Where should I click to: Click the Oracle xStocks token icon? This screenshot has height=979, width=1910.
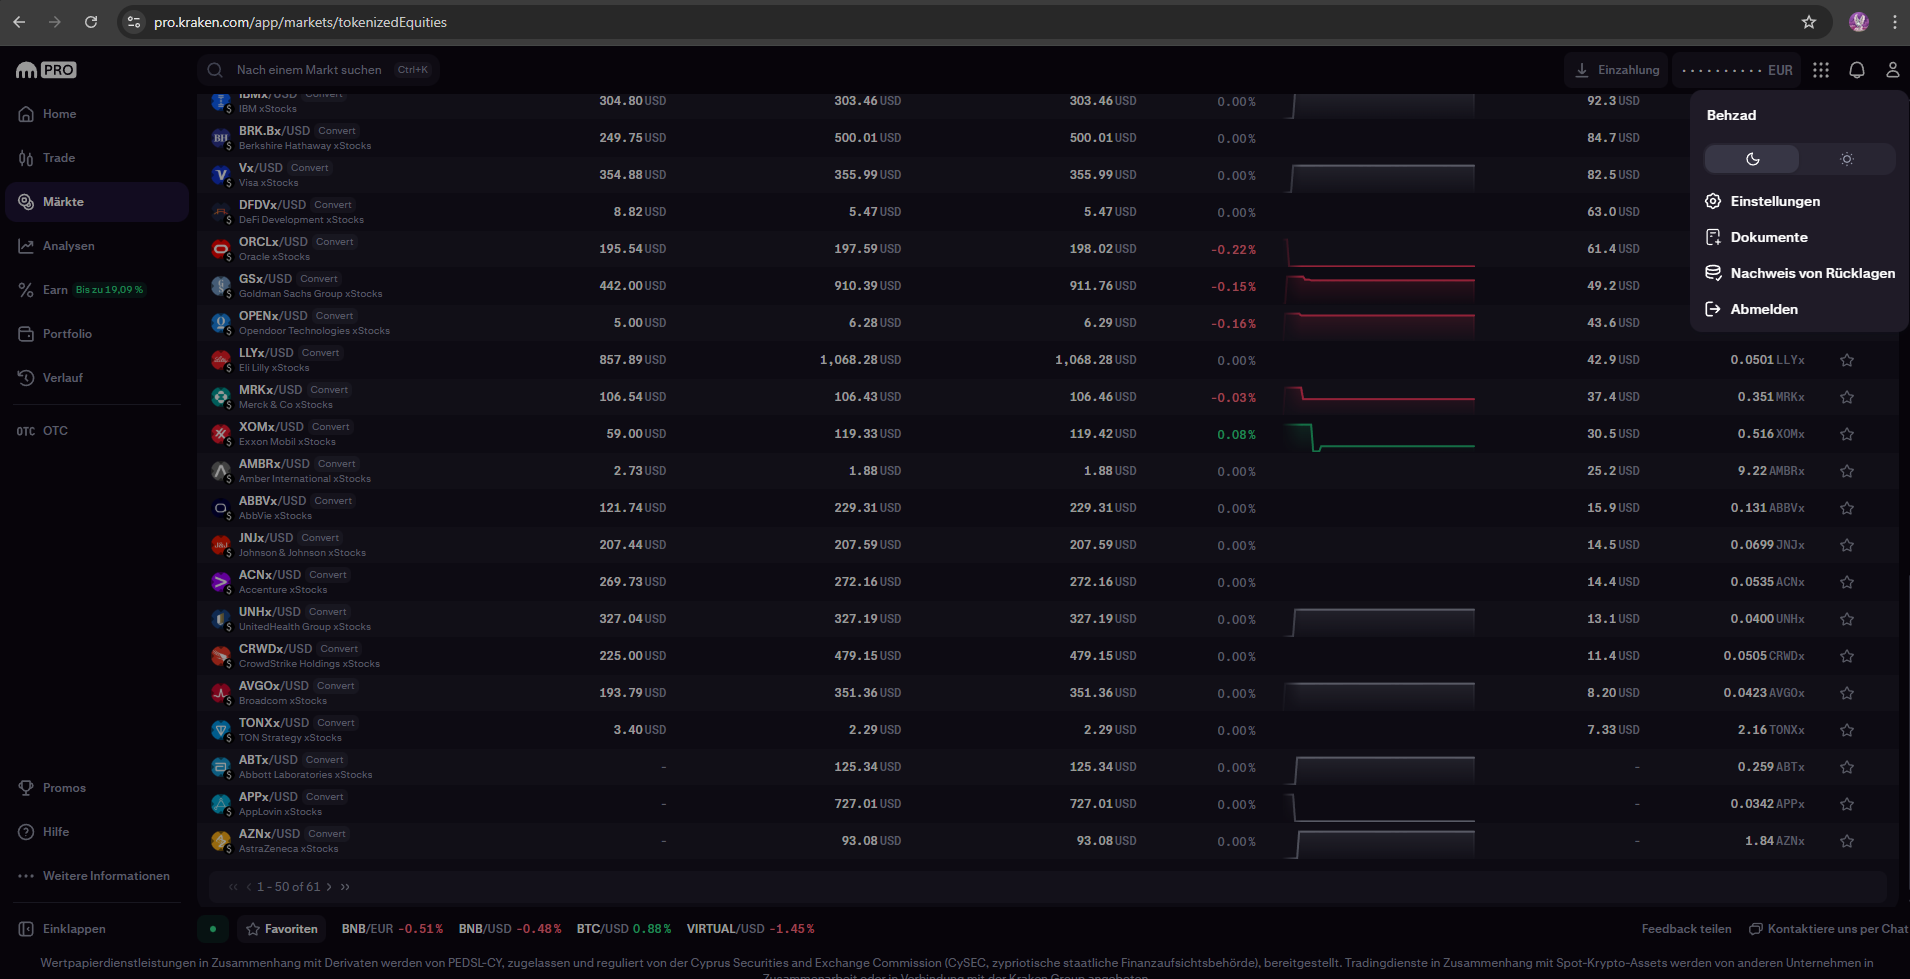pyautogui.click(x=221, y=249)
